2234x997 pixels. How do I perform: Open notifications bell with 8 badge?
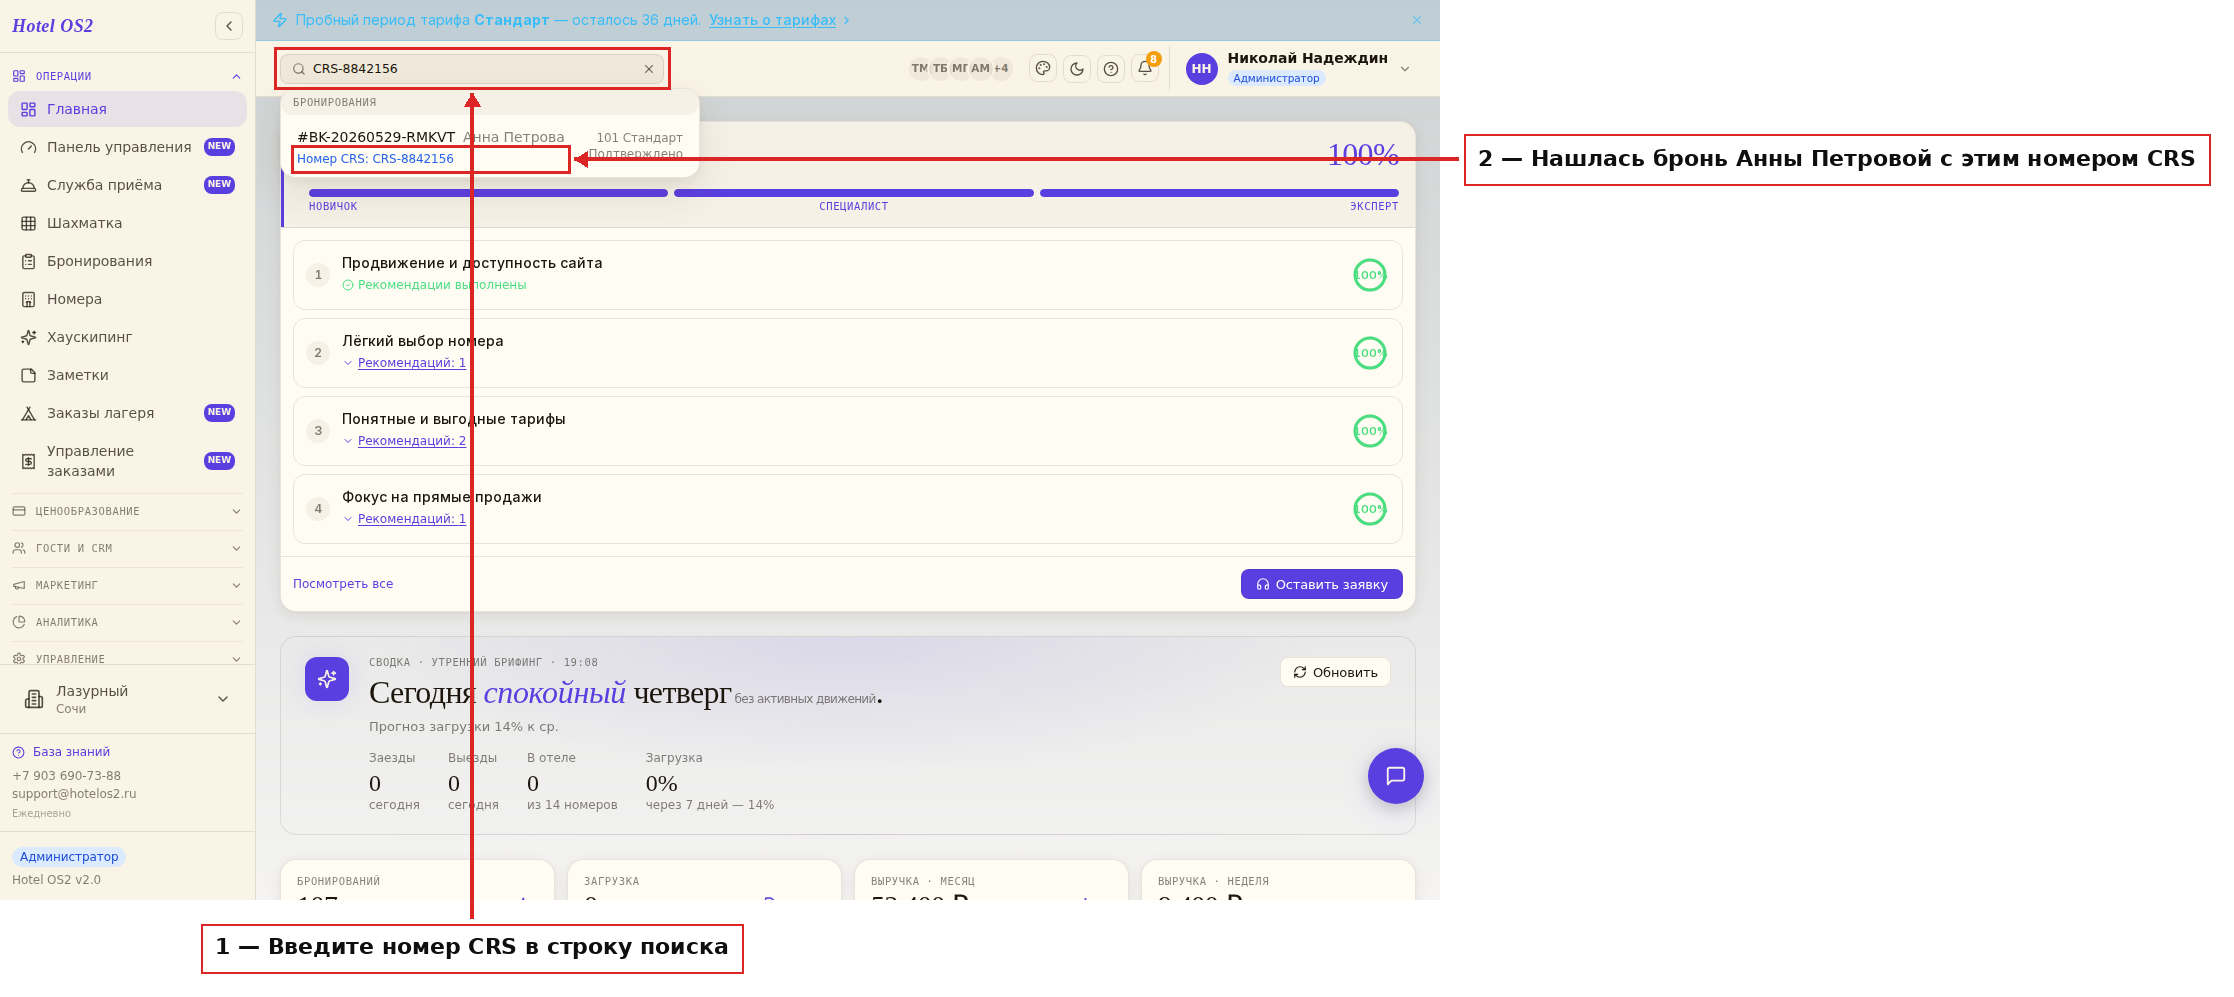pos(1145,68)
